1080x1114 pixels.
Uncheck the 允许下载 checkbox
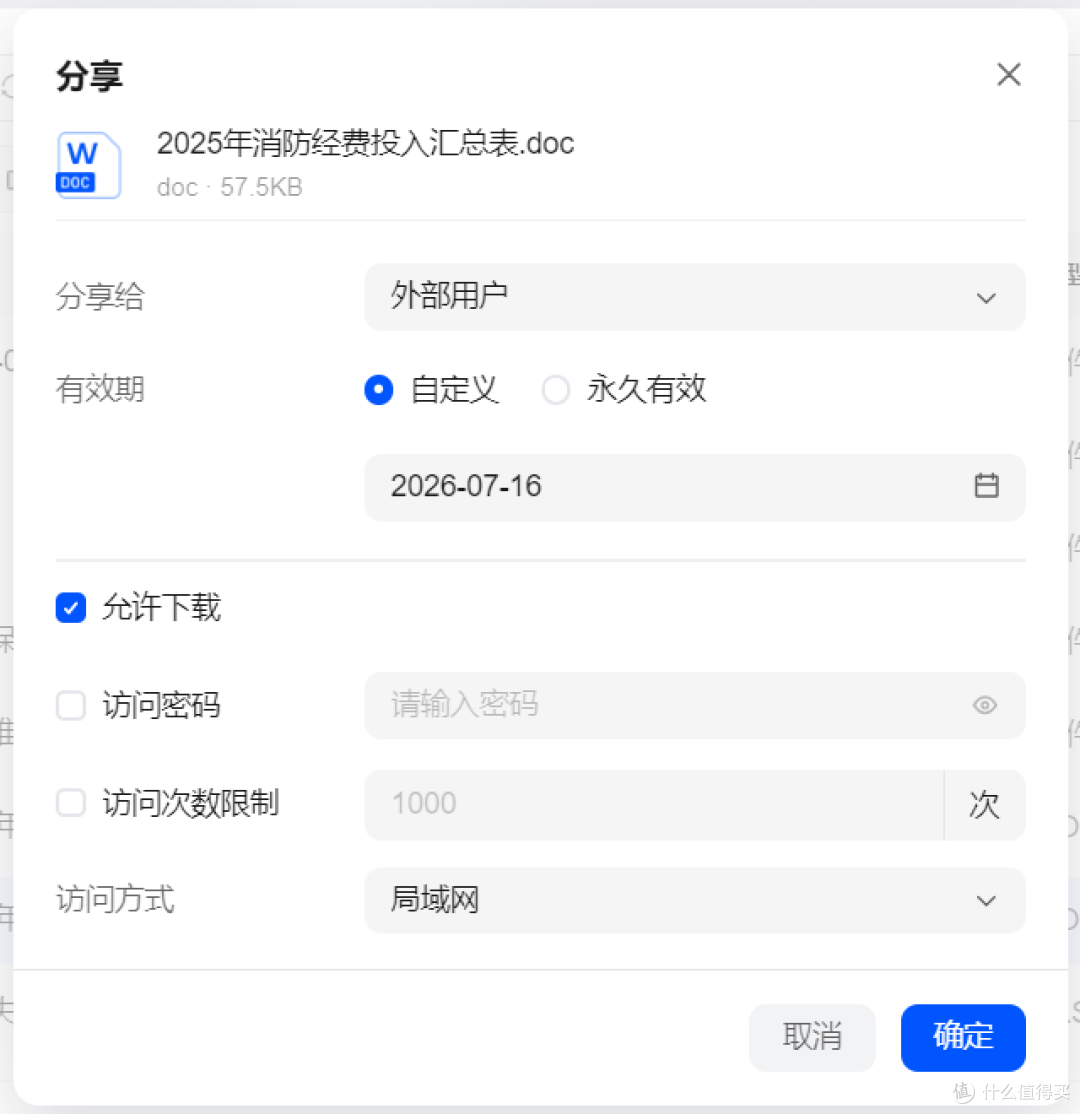(71, 607)
